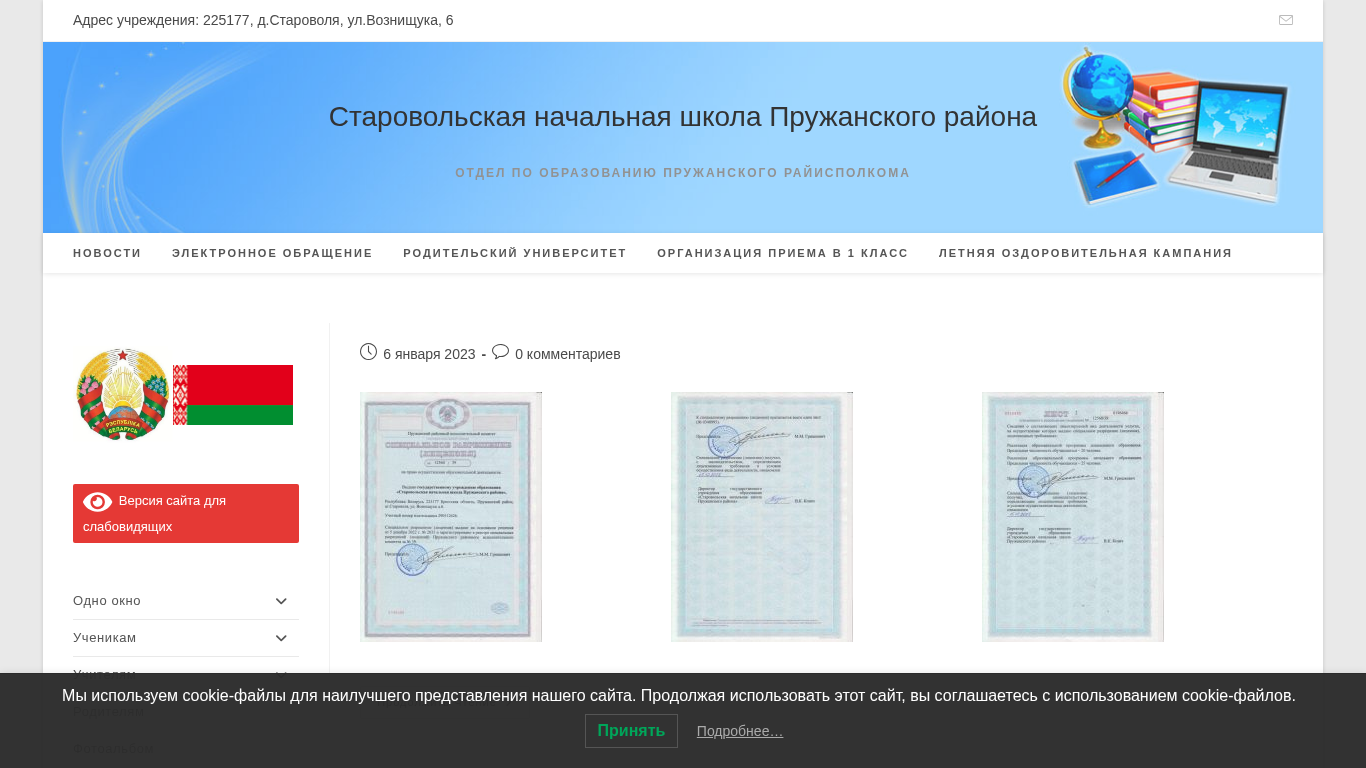Click the school name site title
This screenshot has height=768, width=1366.
coord(682,117)
